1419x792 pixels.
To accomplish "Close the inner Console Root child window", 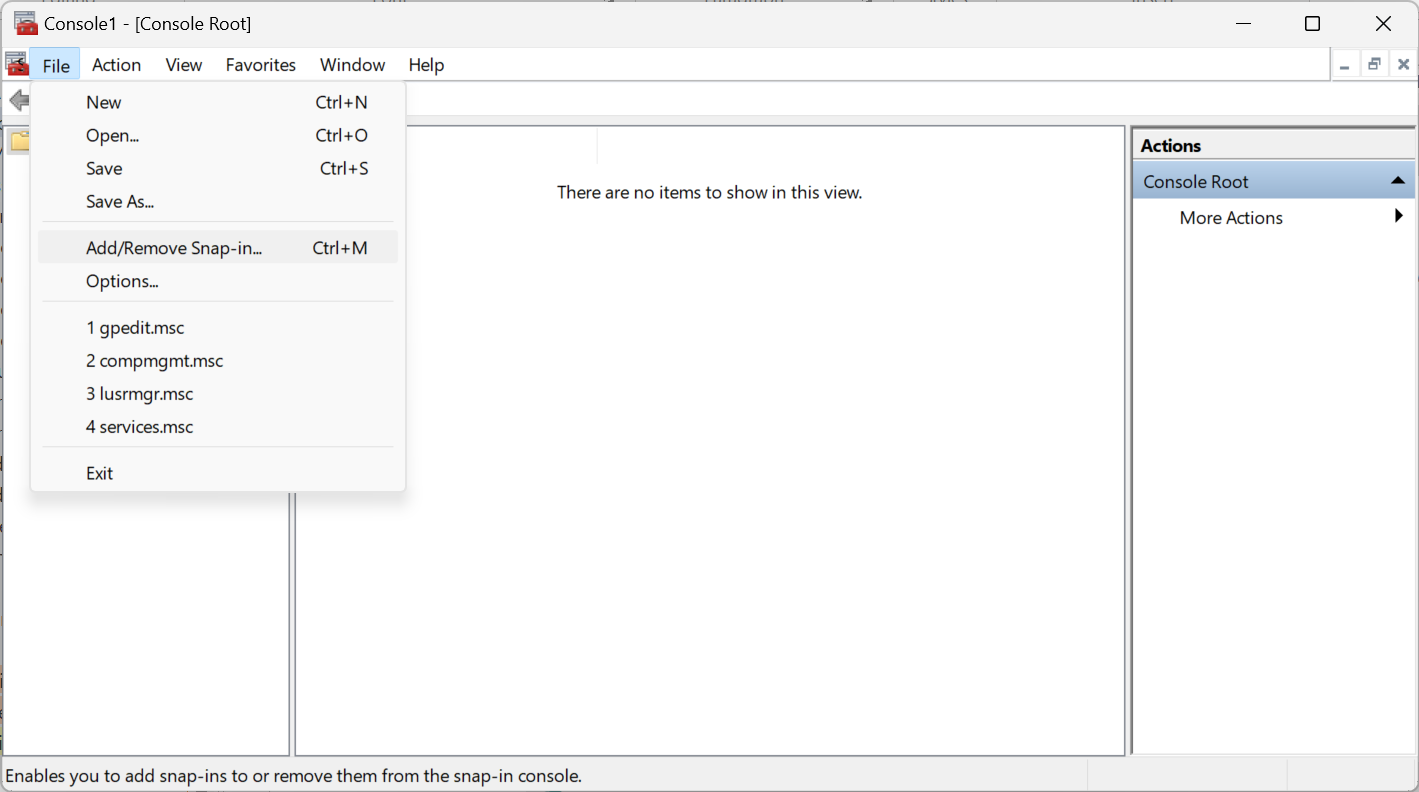I will click(x=1403, y=65).
